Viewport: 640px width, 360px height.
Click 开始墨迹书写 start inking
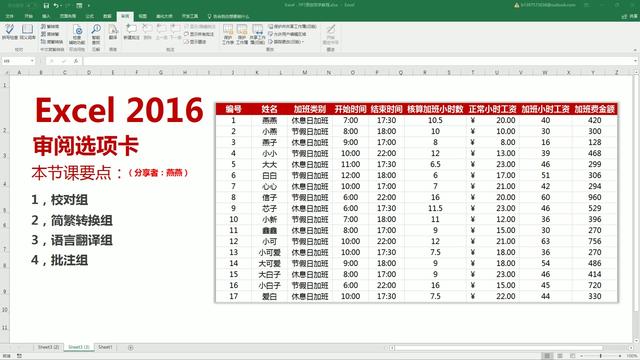point(331,34)
